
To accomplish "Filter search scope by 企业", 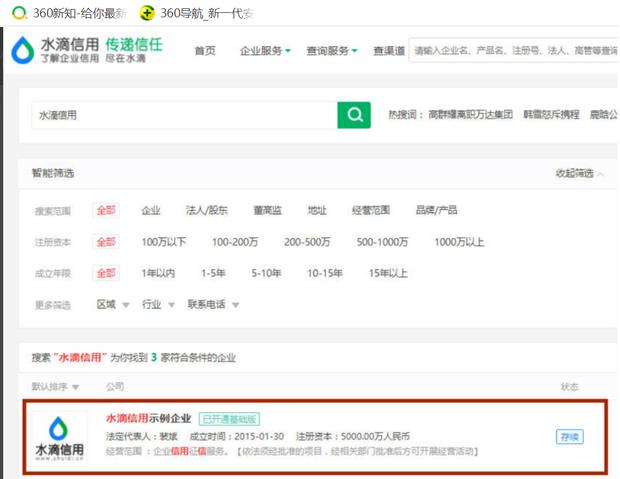I will click(151, 210).
